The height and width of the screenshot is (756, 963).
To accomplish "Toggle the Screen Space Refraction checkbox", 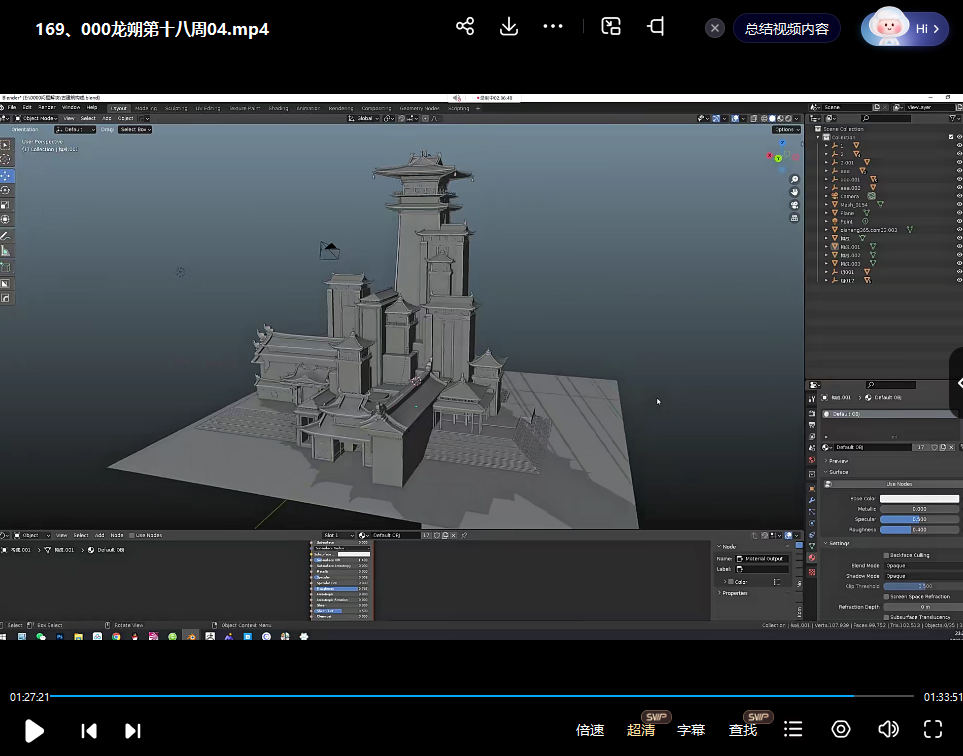I will click(886, 596).
